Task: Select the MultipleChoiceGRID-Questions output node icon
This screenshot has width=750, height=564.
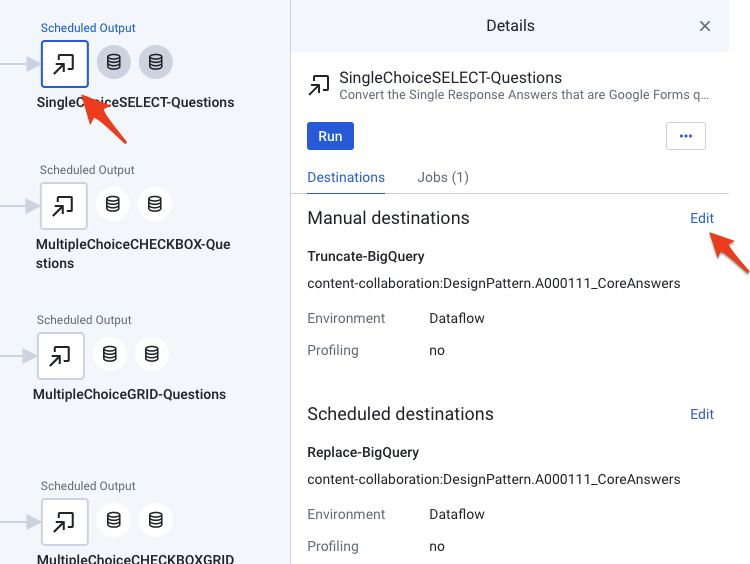Action: (61, 355)
